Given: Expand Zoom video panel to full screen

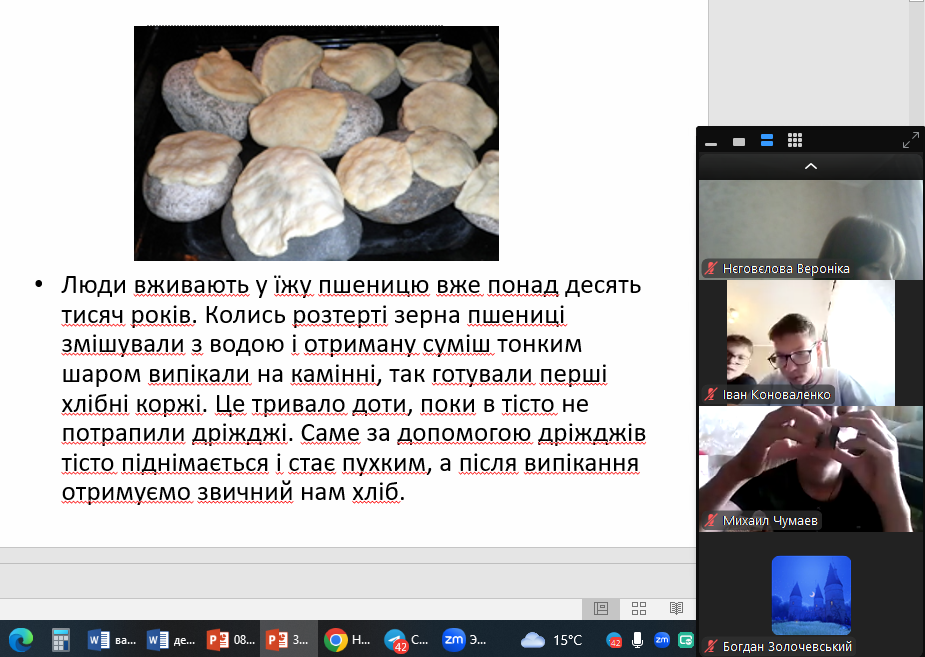Looking at the screenshot, I should coord(910,141).
